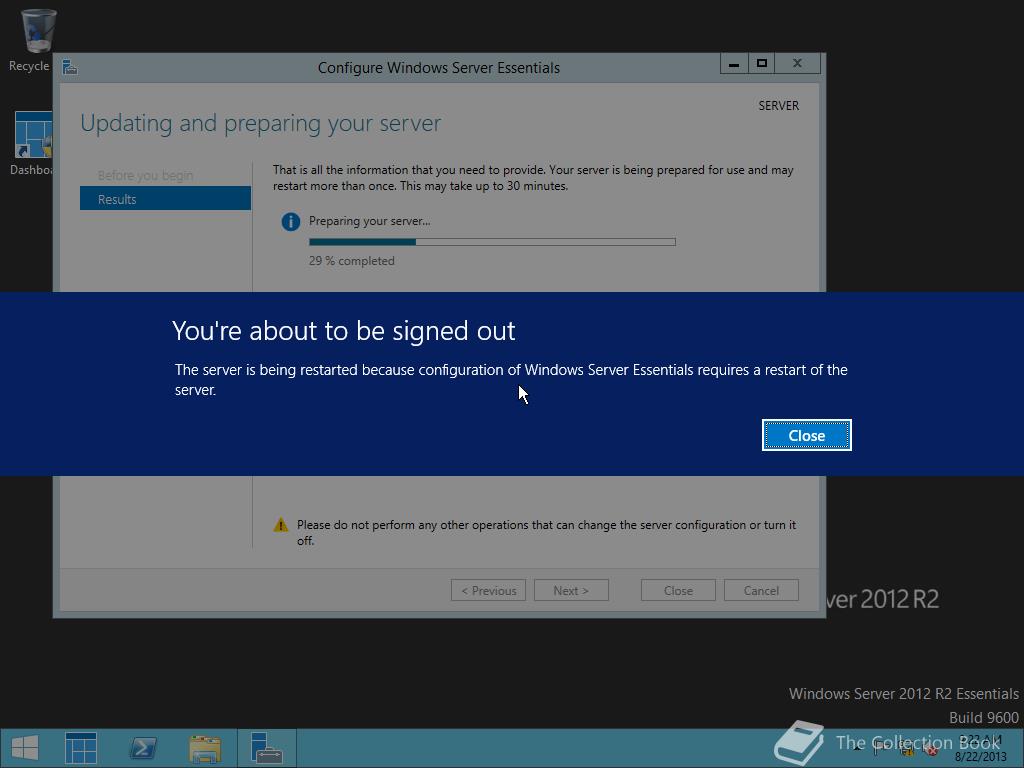The width and height of the screenshot is (1024, 768).
Task: Open File Explorer from the taskbar
Action: coord(204,748)
